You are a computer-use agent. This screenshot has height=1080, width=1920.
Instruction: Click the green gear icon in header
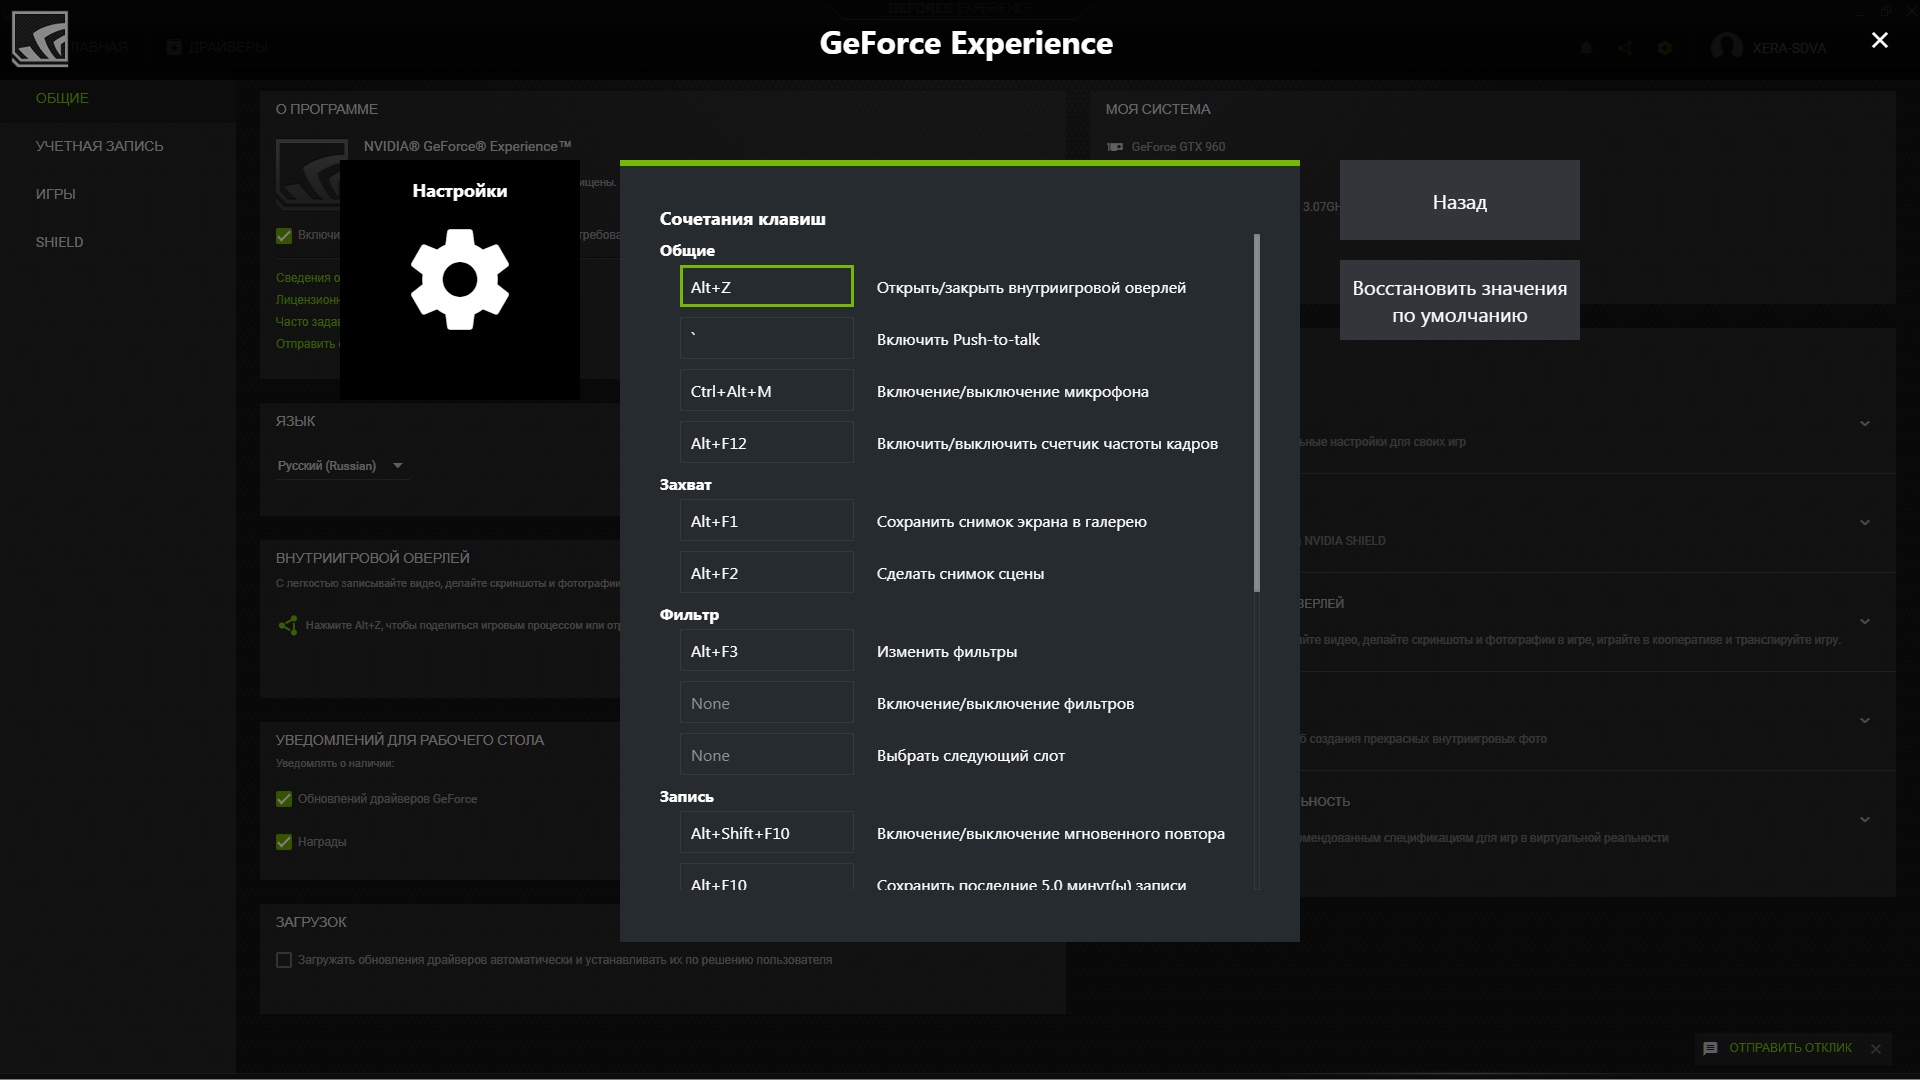click(x=1664, y=48)
